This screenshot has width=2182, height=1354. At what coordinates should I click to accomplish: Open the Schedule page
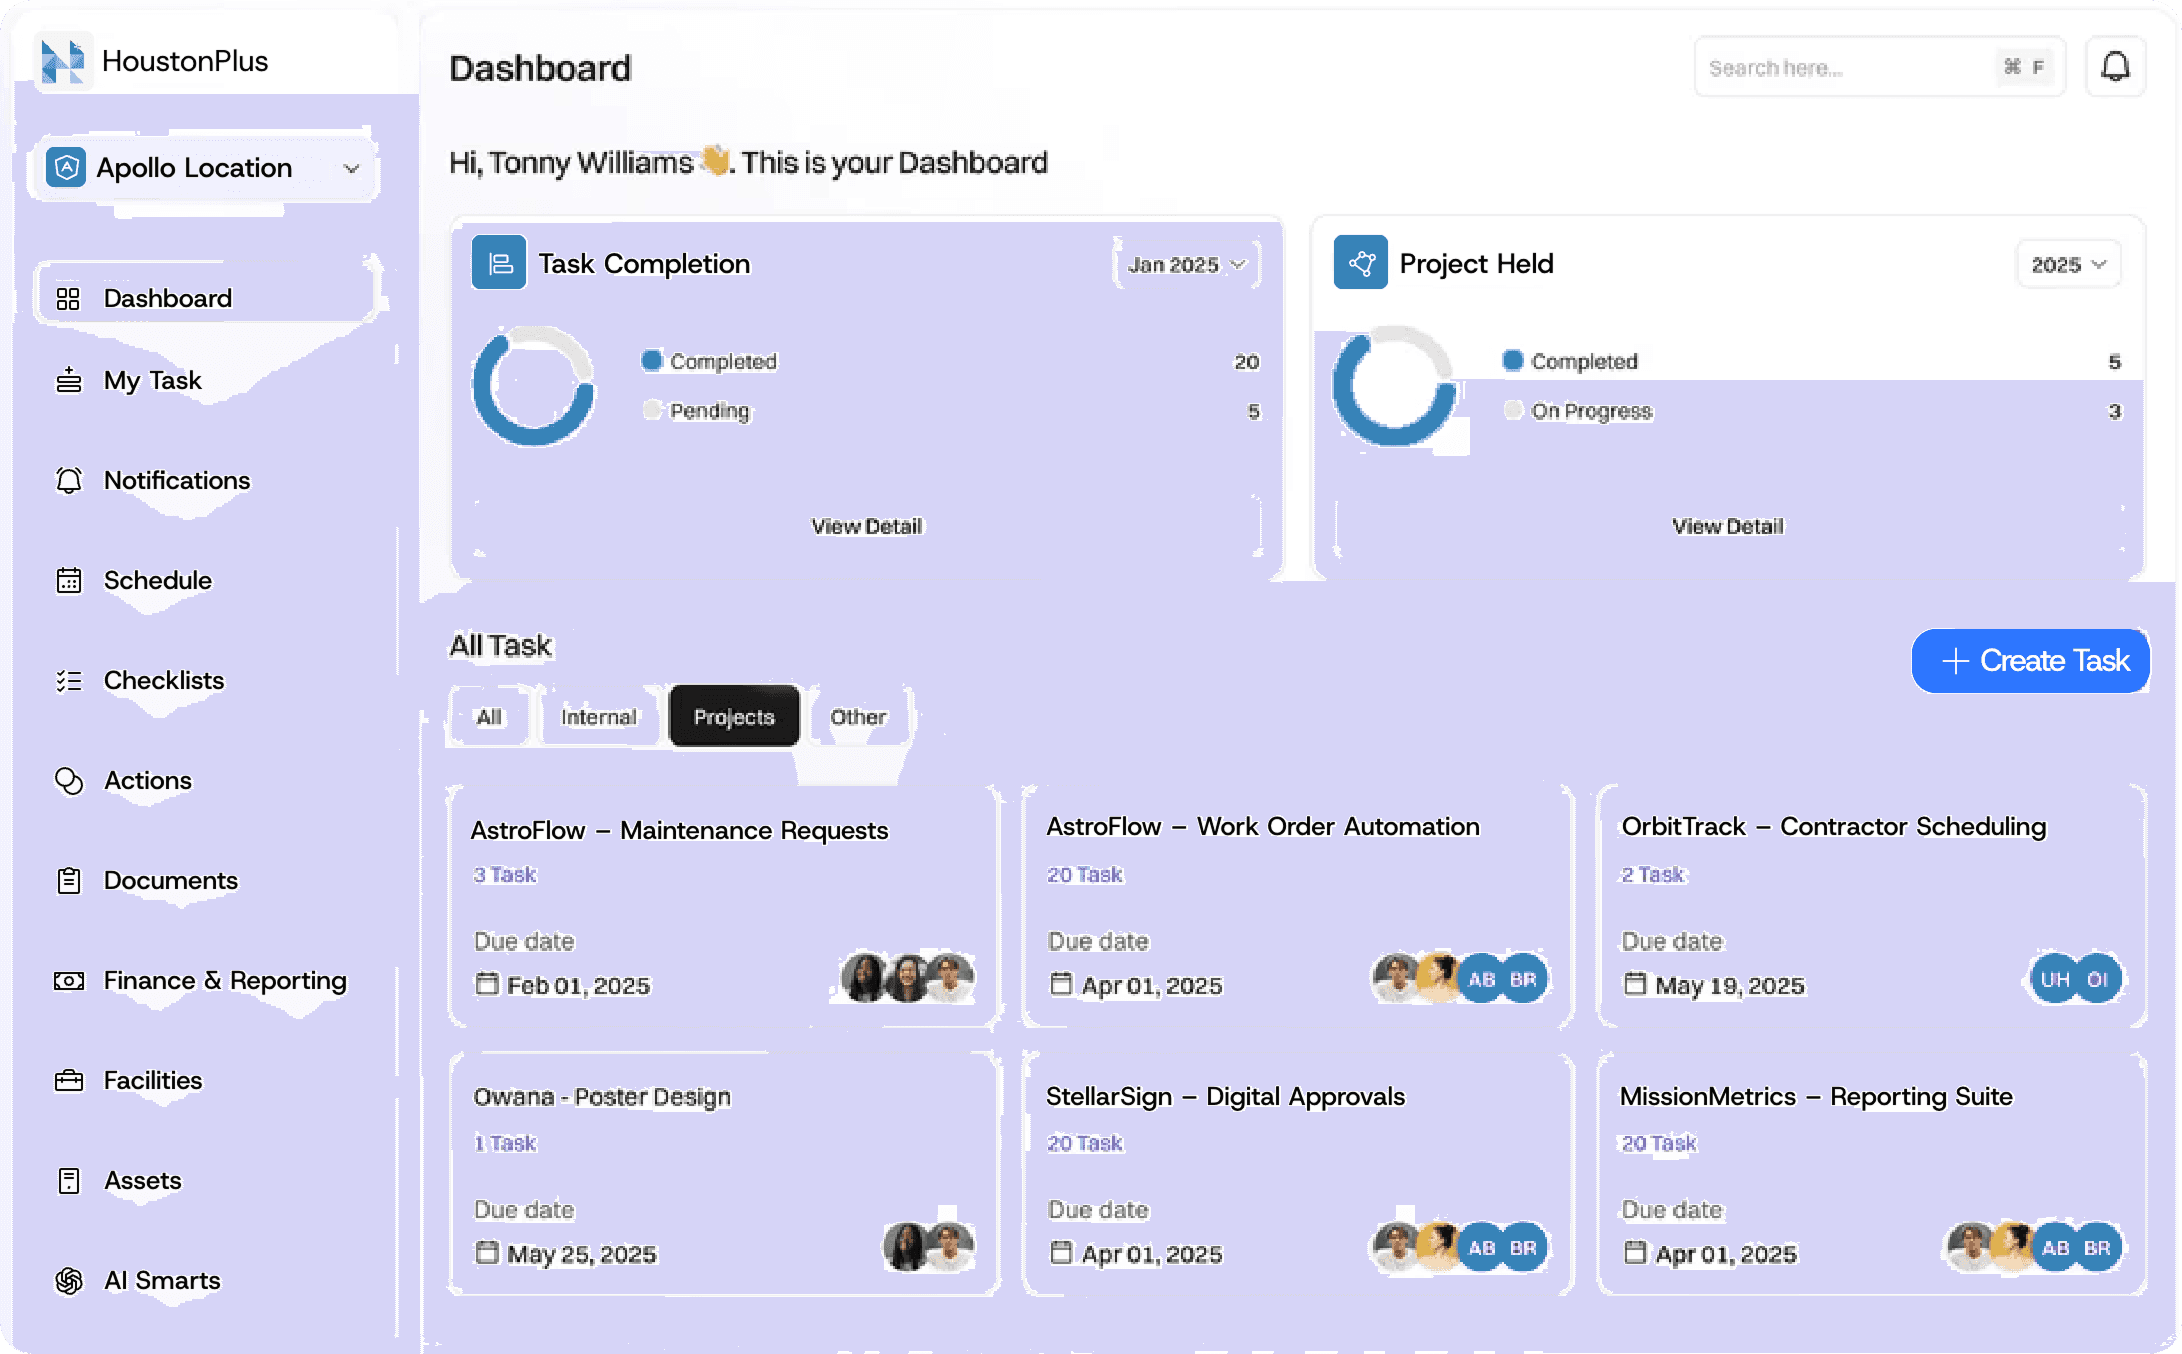pyautogui.click(x=158, y=580)
